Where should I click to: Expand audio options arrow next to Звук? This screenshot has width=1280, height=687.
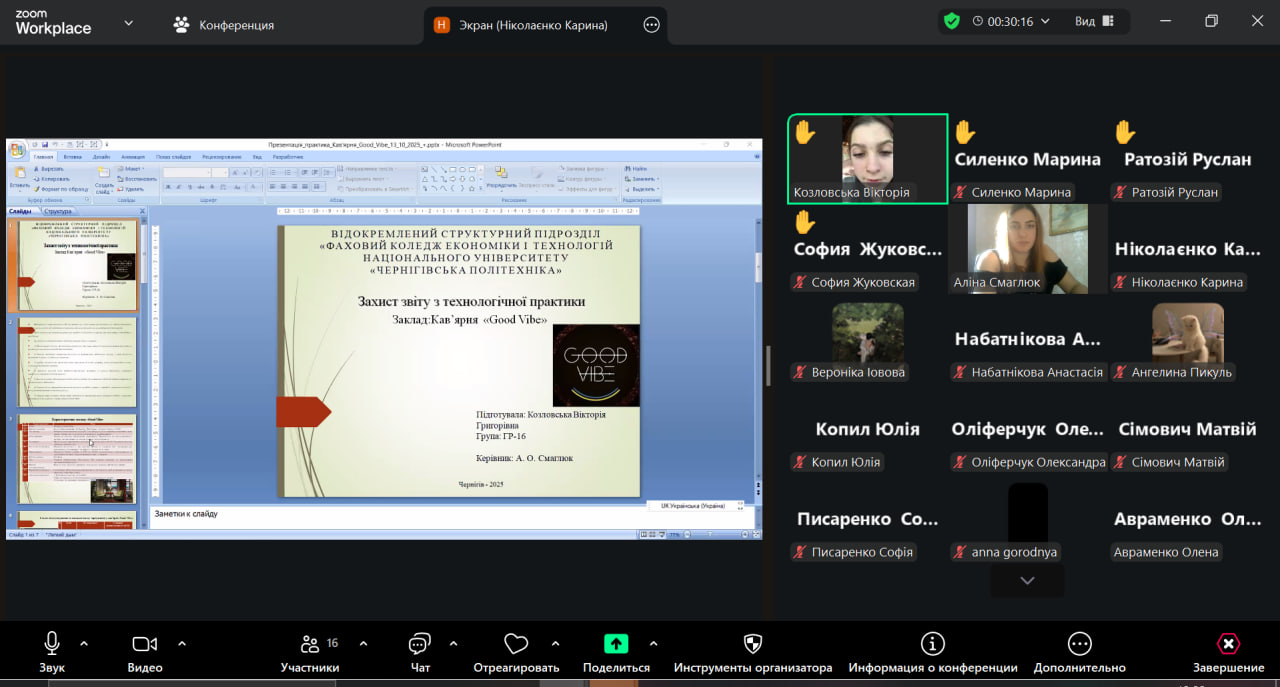(x=84, y=643)
